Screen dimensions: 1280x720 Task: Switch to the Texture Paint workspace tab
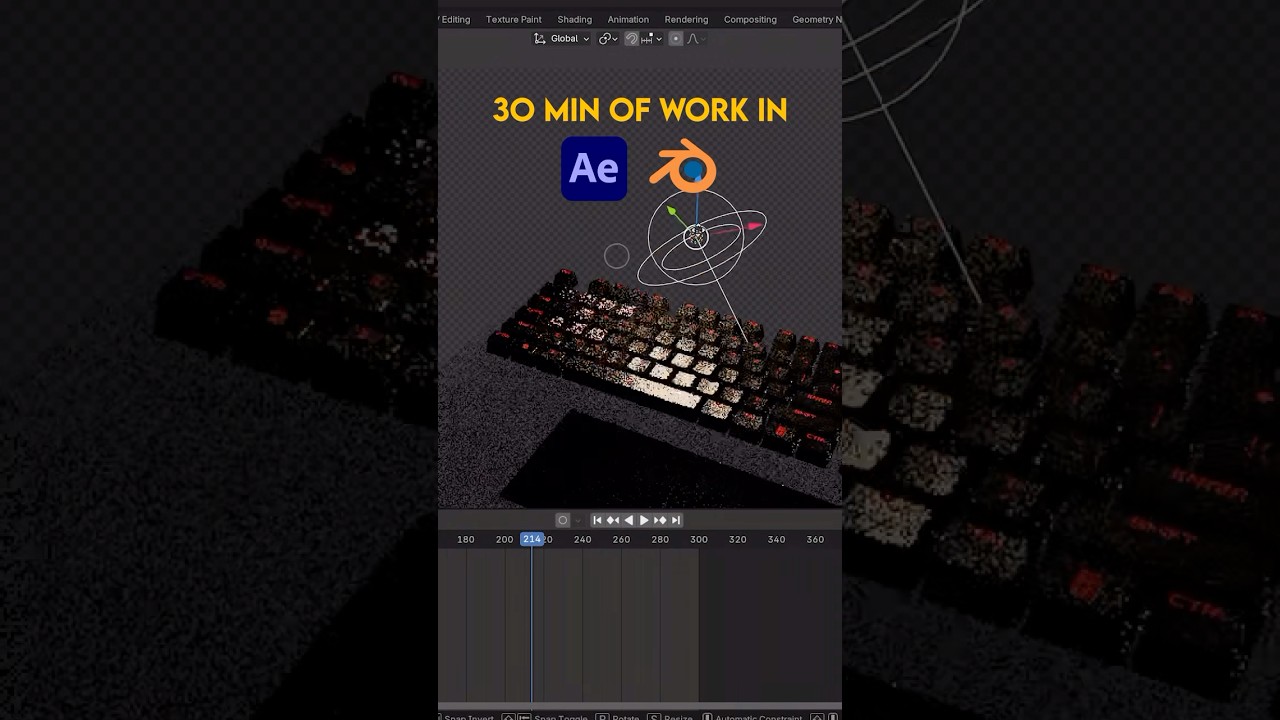(513, 19)
